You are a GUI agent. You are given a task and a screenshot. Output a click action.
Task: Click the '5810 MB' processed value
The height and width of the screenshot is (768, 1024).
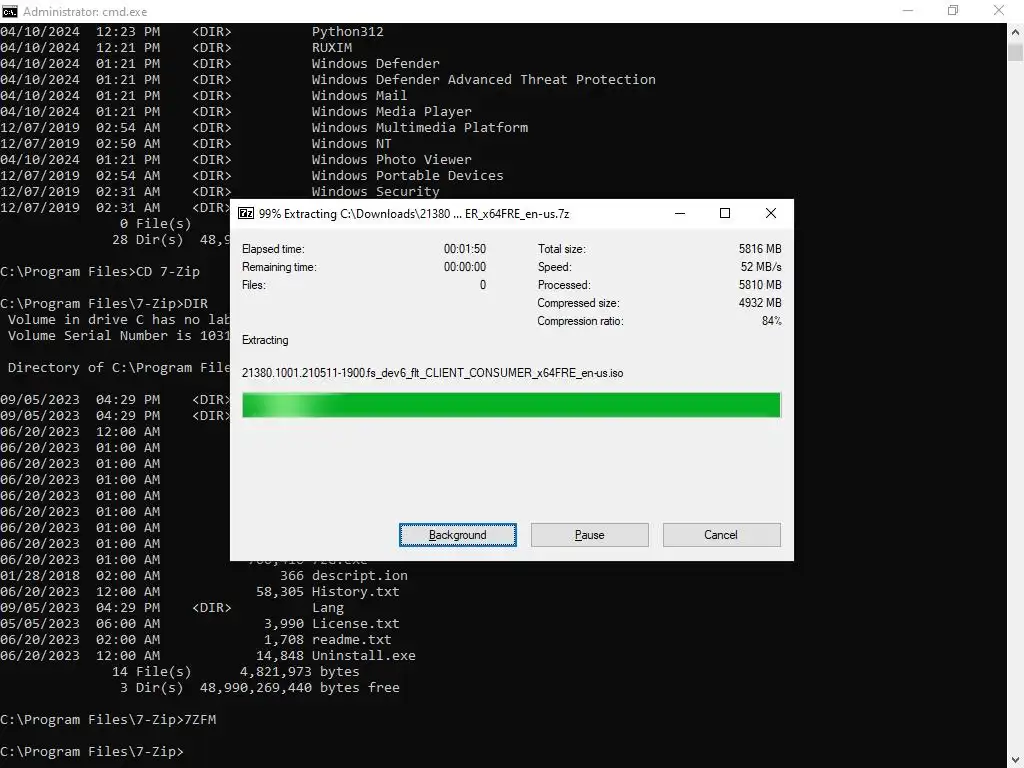point(760,285)
